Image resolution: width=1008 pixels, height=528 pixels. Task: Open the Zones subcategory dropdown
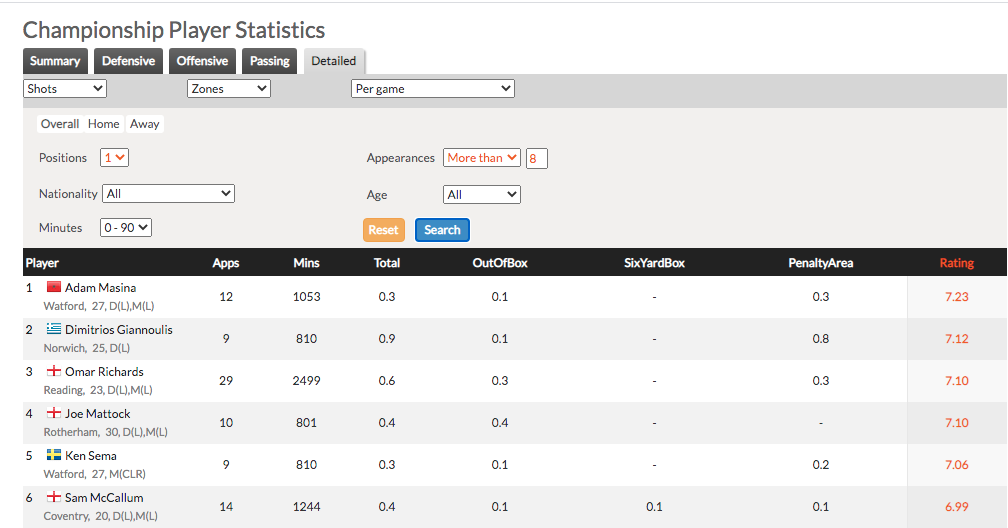[x=229, y=89]
